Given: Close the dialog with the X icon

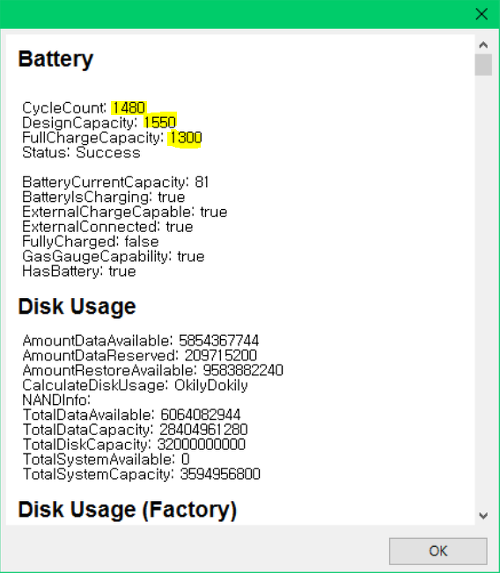Looking at the screenshot, I should [x=481, y=14].
